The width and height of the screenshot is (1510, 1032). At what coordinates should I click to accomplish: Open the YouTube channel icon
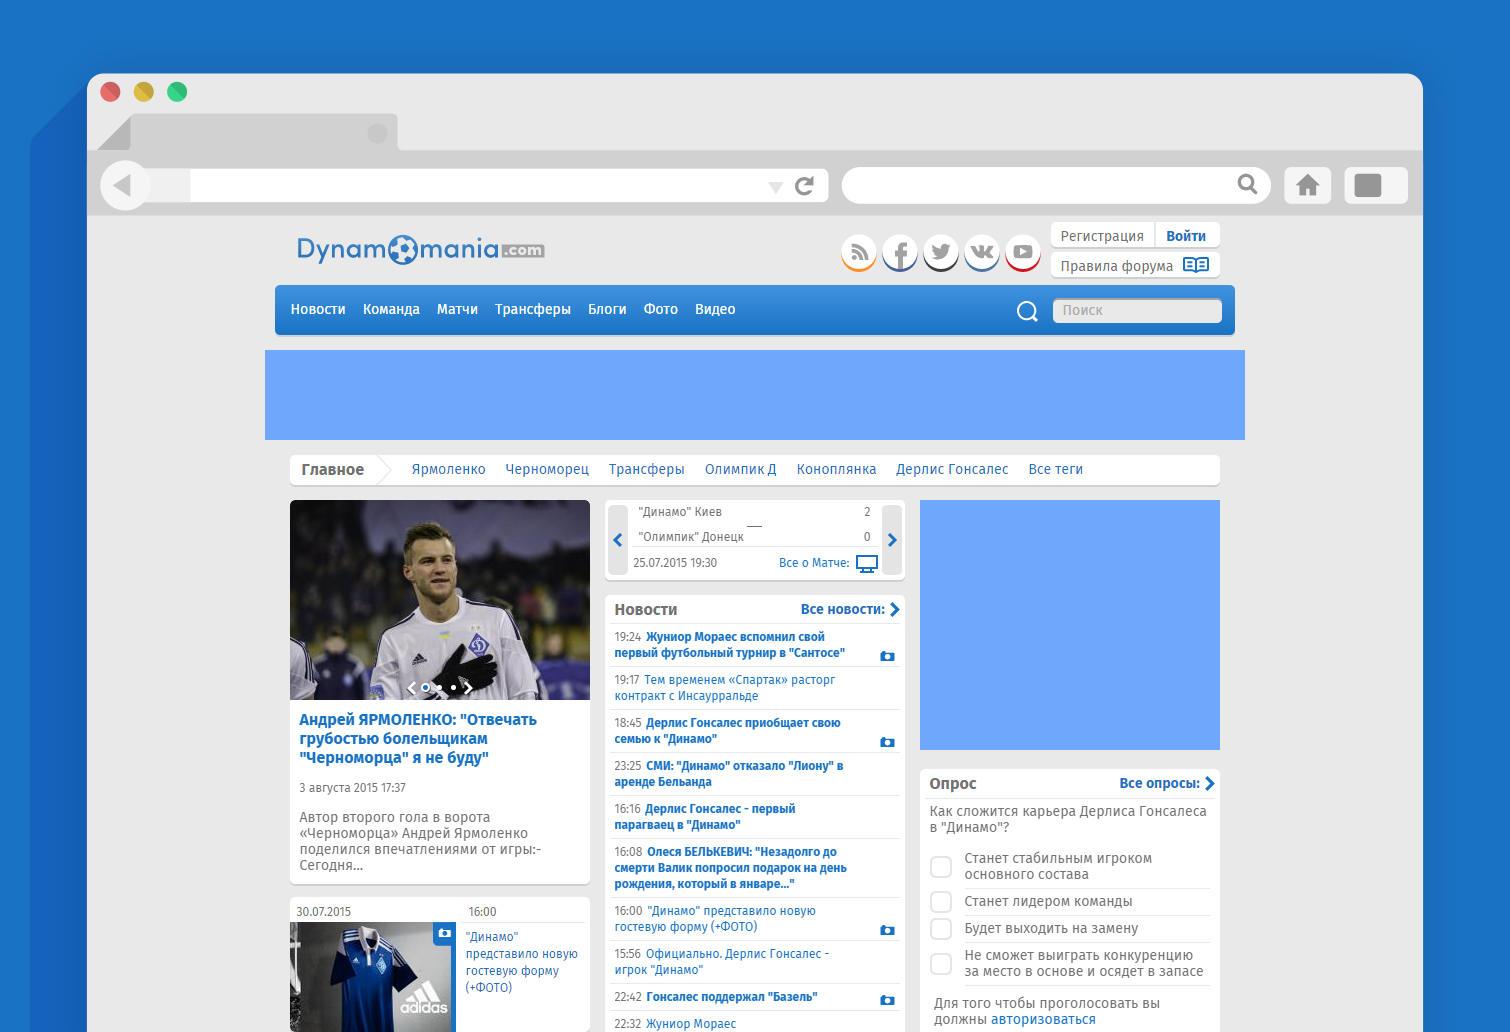pos(1023,252)
